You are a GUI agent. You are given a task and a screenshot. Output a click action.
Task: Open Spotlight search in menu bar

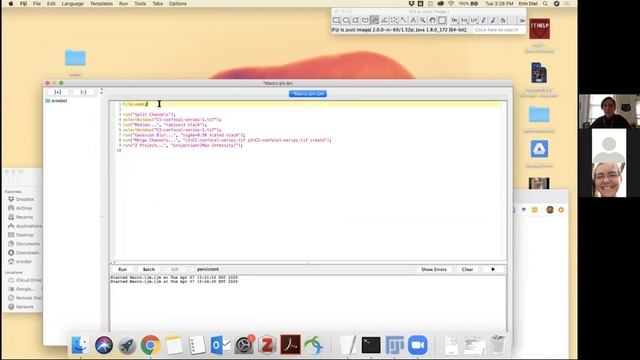click(545, 4)
